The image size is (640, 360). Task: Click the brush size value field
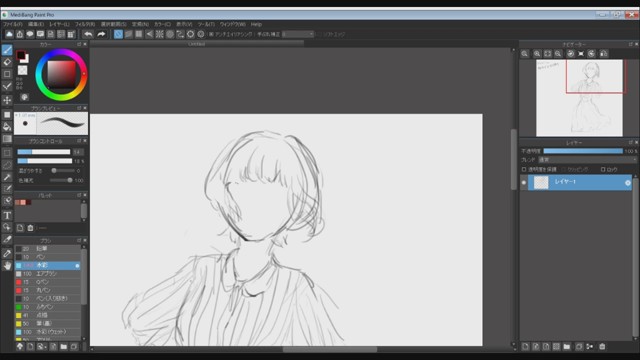click(x=78, y=152)
